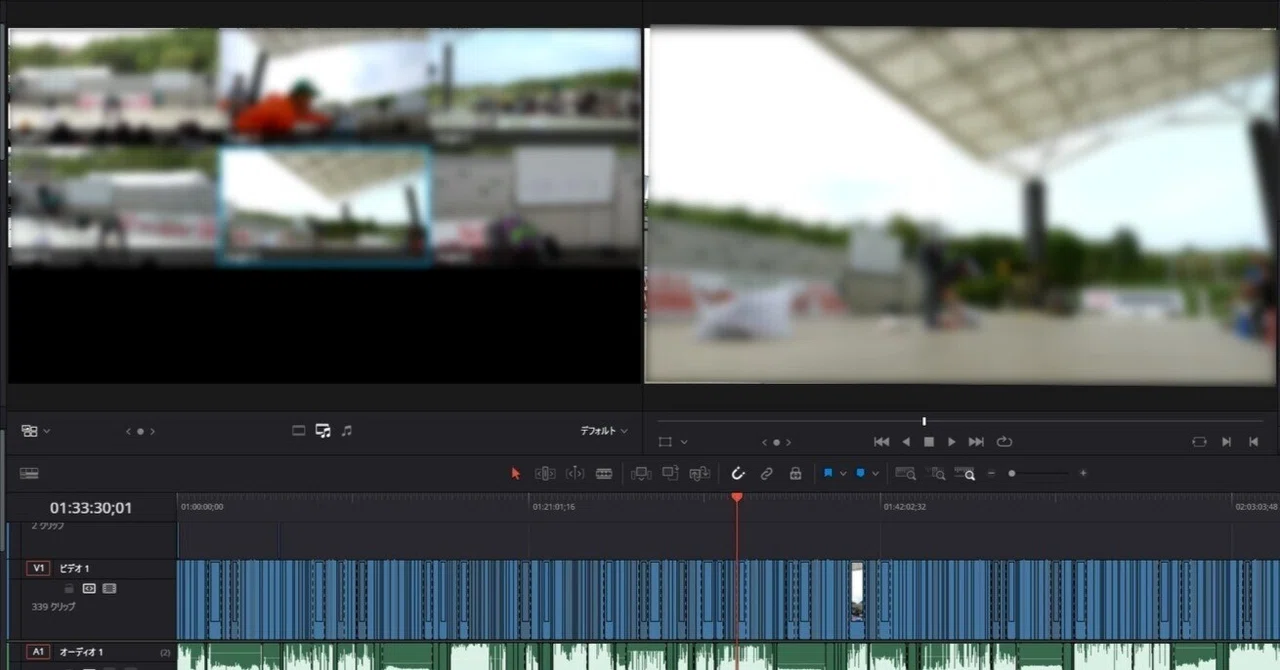The image size is (1280, 670).
Task: Switch to multicam angle with orange-jacket person
Action: (324, 85)
